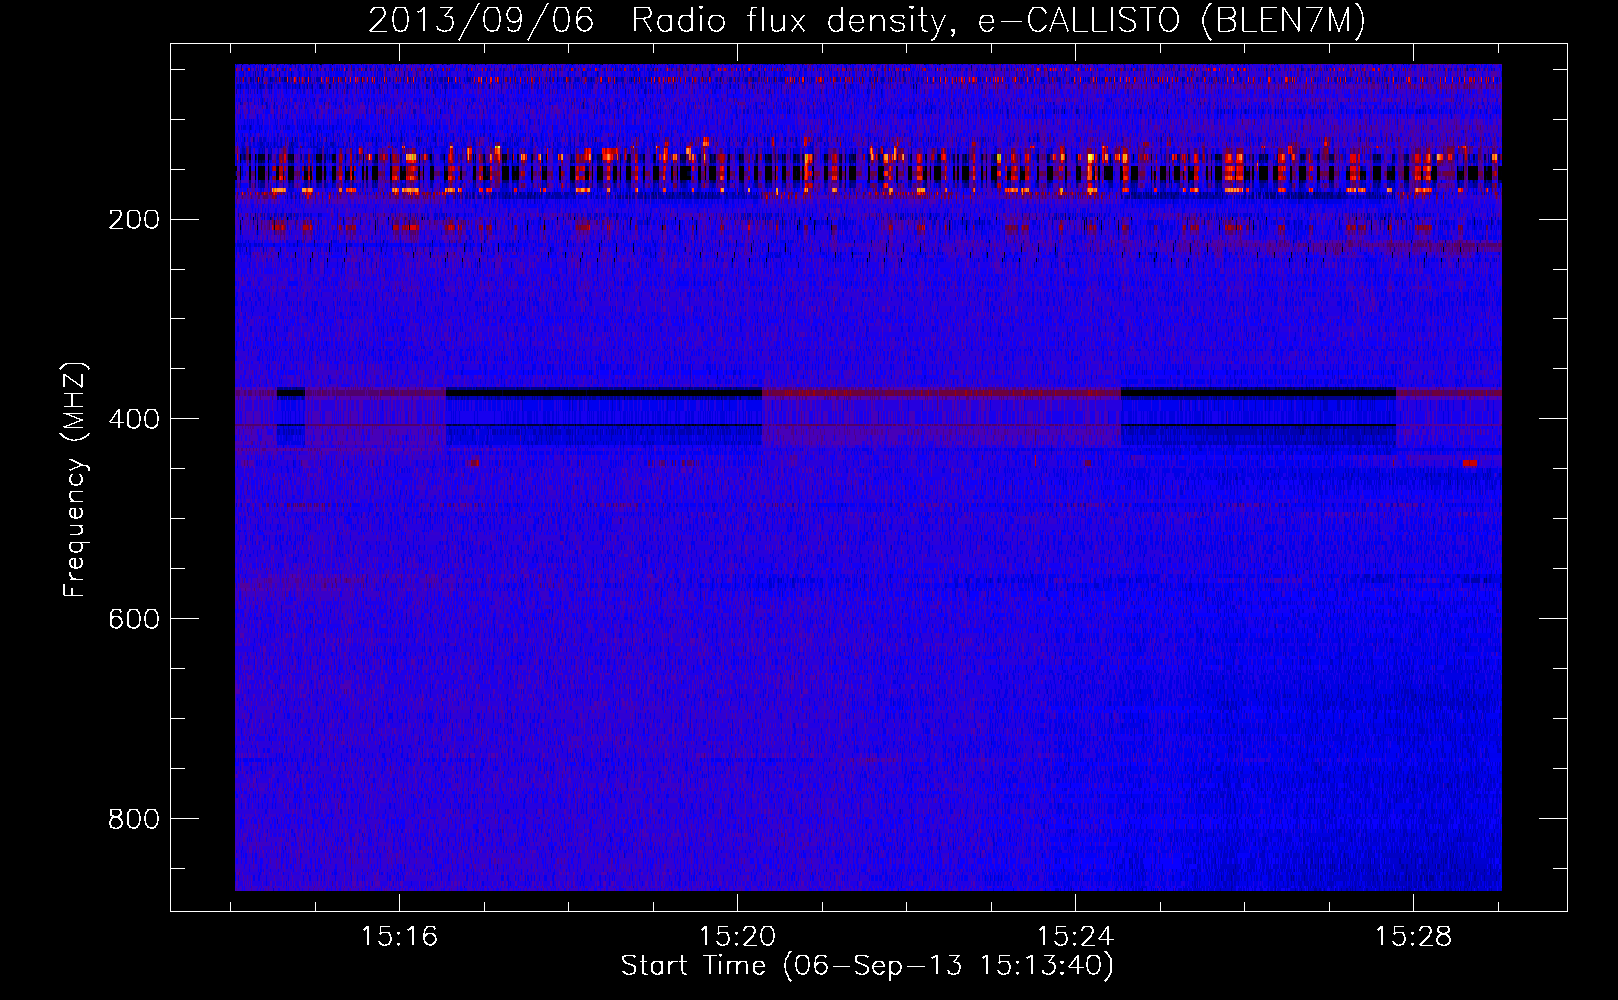The height and width of the screenshot is (1000, 1618).
Task: Click the 15:24 time tick label
Action: pos(1075,936)
